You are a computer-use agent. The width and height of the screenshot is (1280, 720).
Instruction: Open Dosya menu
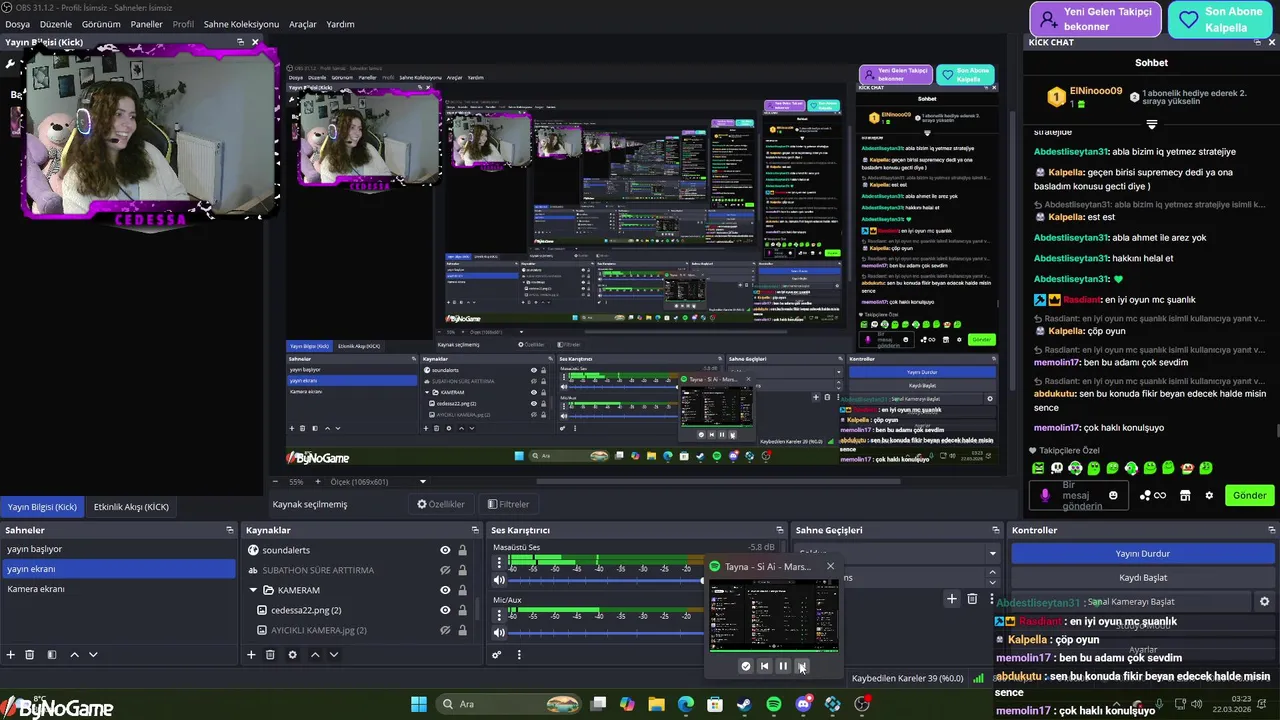coord(17,24)
